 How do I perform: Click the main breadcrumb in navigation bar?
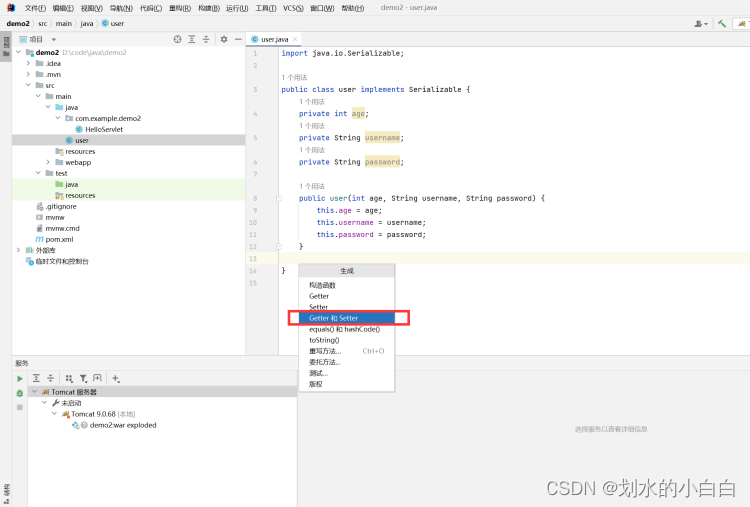point(64,23)
